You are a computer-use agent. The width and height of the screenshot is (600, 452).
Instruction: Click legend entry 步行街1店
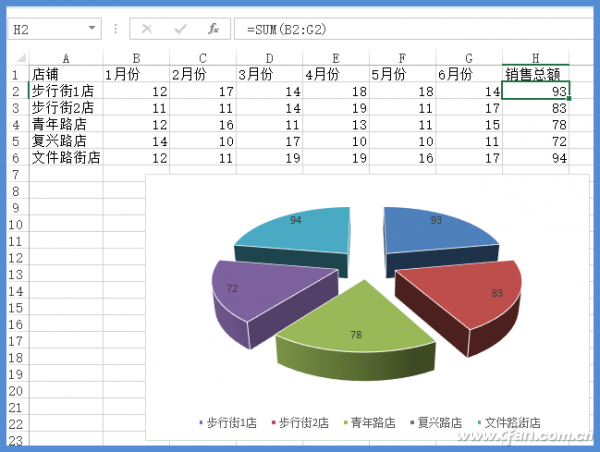coord(228,423)
